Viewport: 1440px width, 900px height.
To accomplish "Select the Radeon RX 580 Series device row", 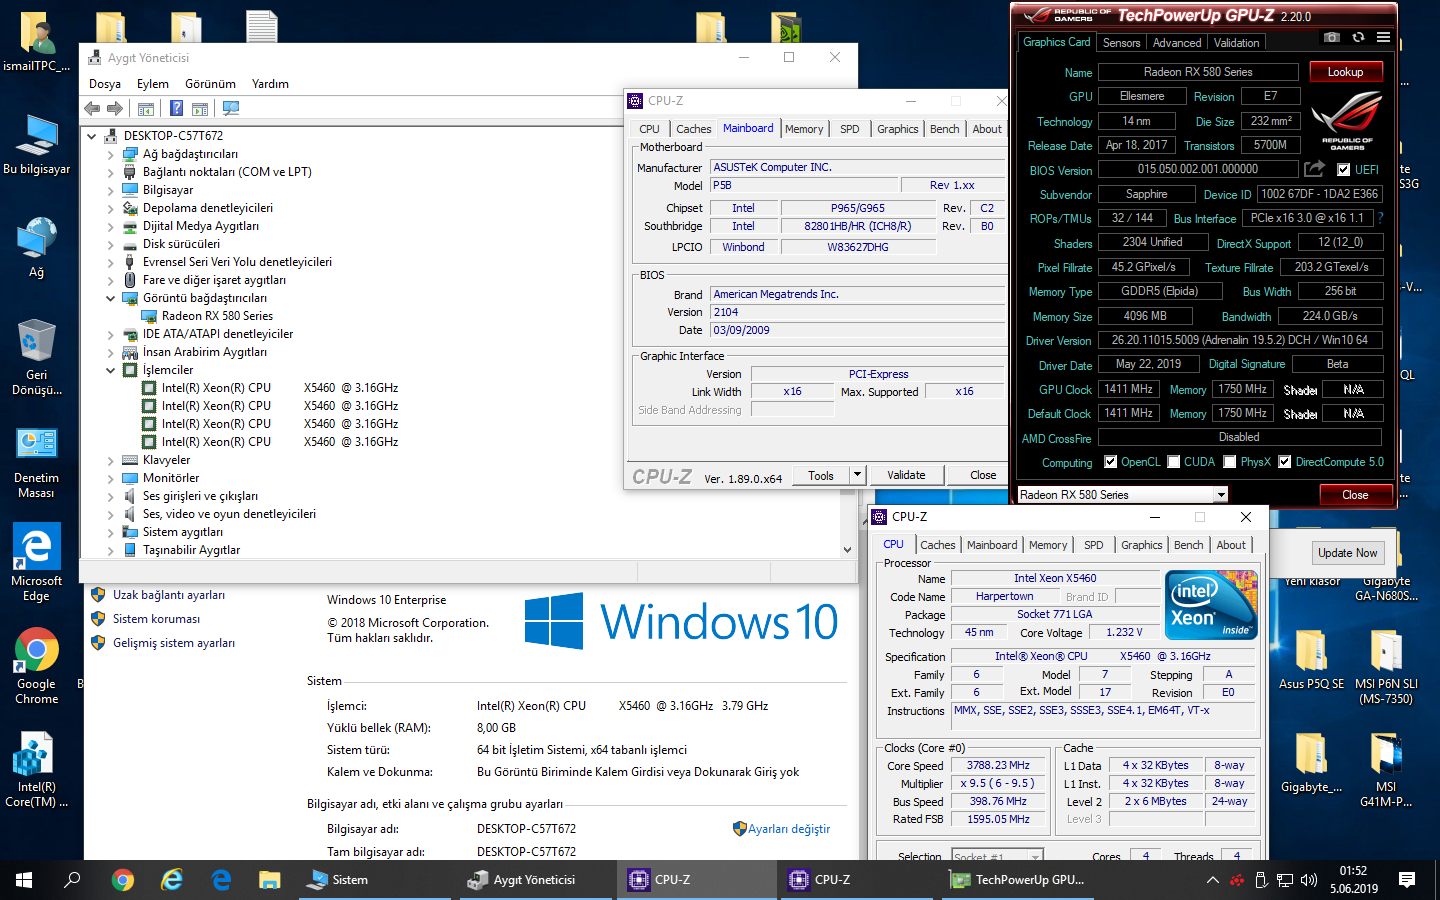I will 217,316.
